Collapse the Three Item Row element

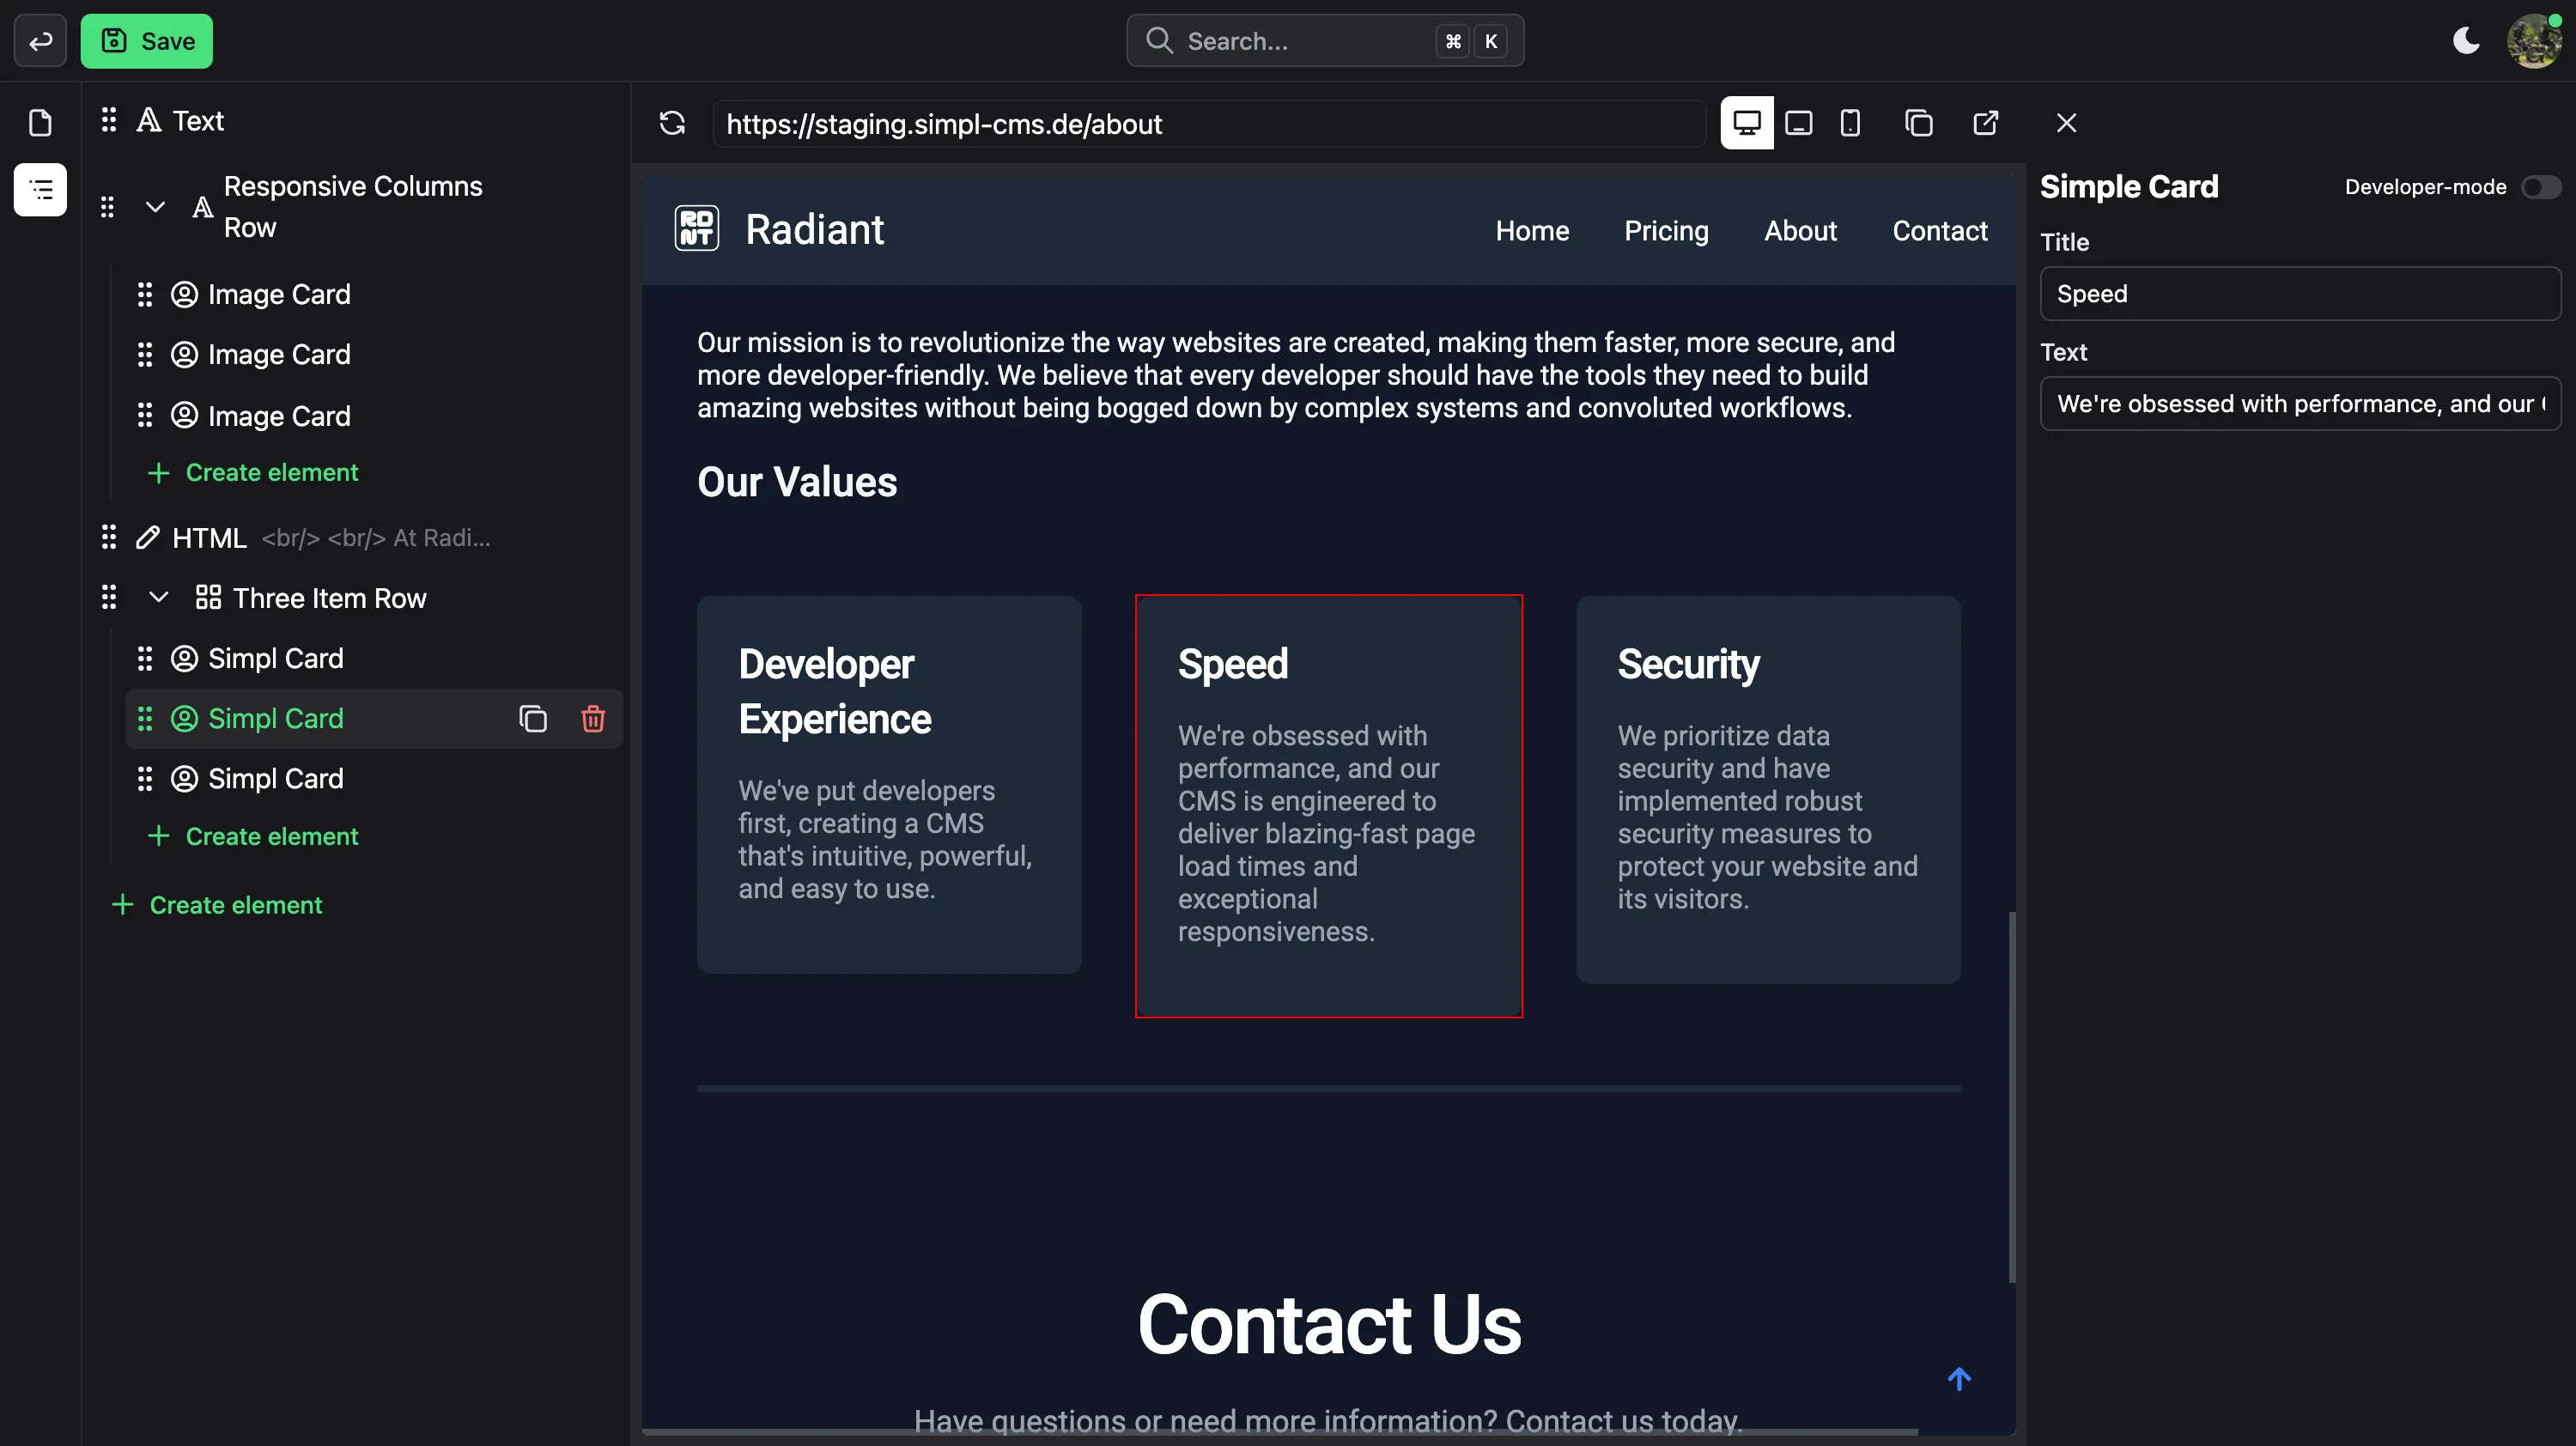tap(158, 597)
